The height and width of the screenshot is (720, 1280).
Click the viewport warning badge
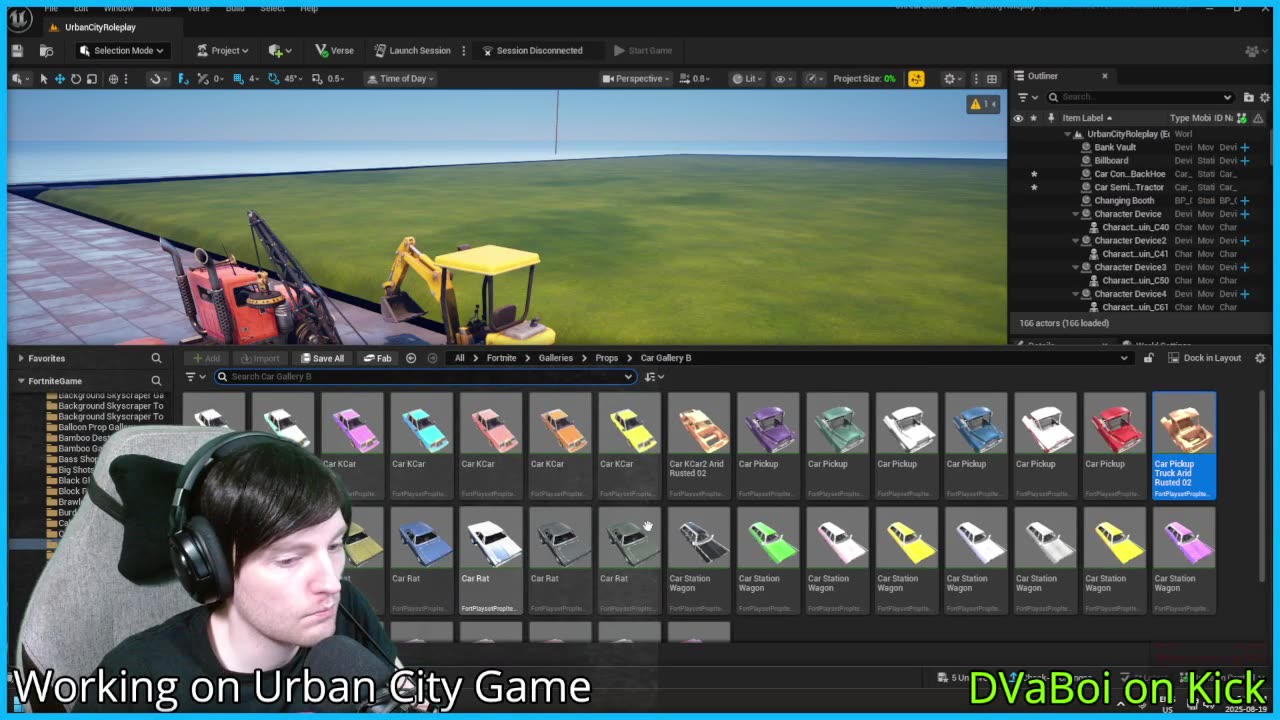pos(982,104)
